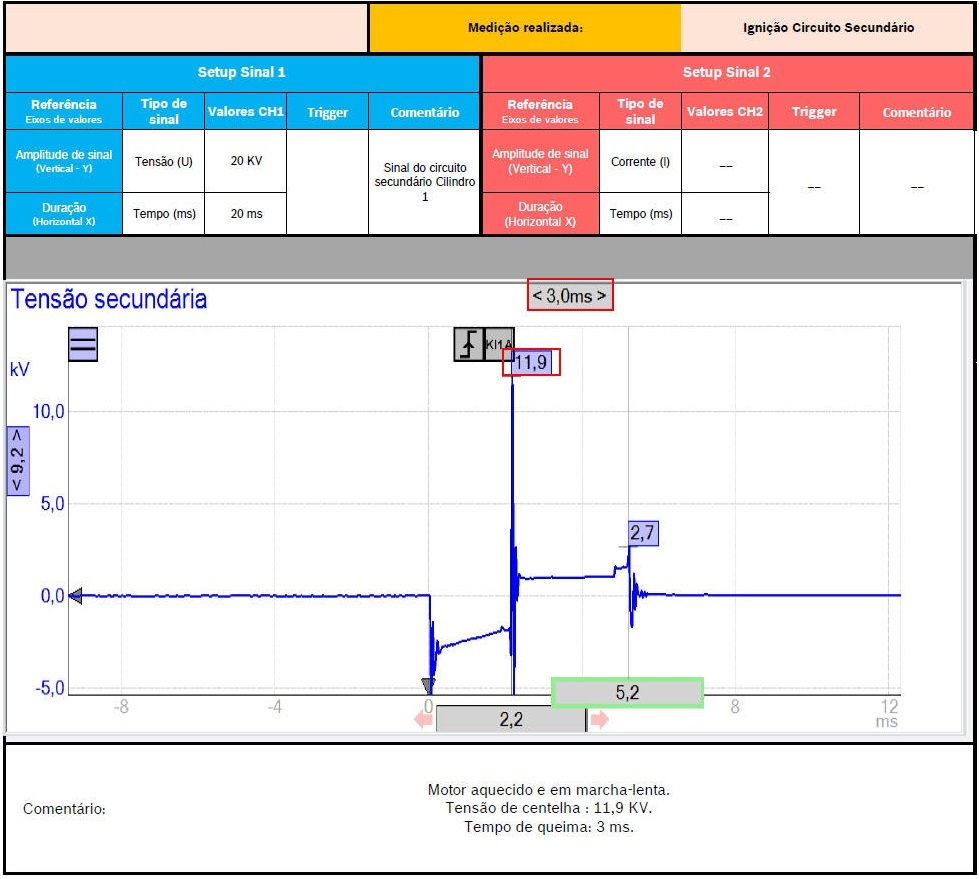Image resolution: width=979 pixels, height=879 pixels.
Task: Select the KI1A trigger source icon
Action: (499, 344)
